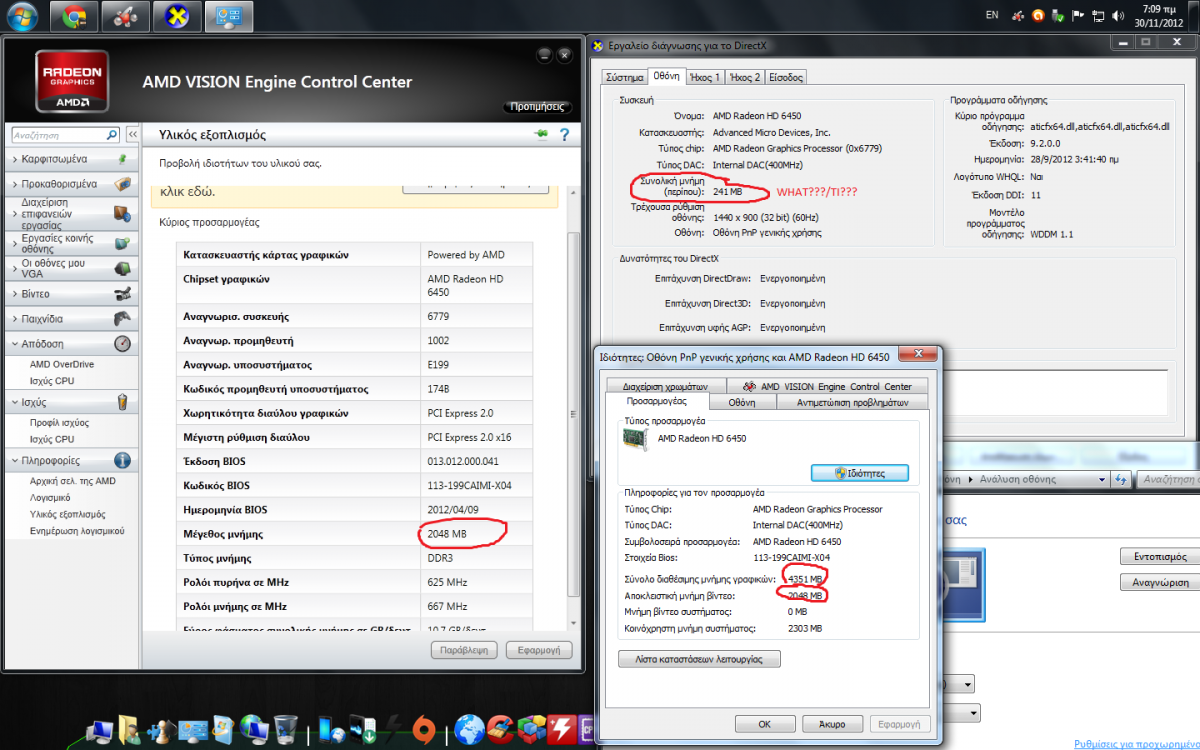Click the gamepad icon beside Παιχνίδια

coord(122,319)
